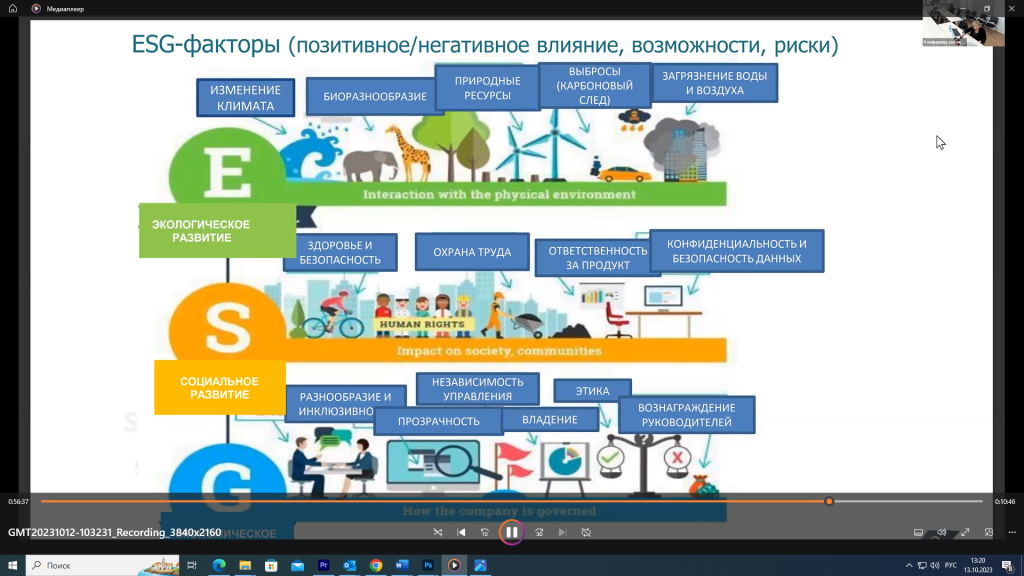This screenshot has height=576, width=1024.
Task: Toggle subtitles and captions button
Action: (x=918, y=532)
